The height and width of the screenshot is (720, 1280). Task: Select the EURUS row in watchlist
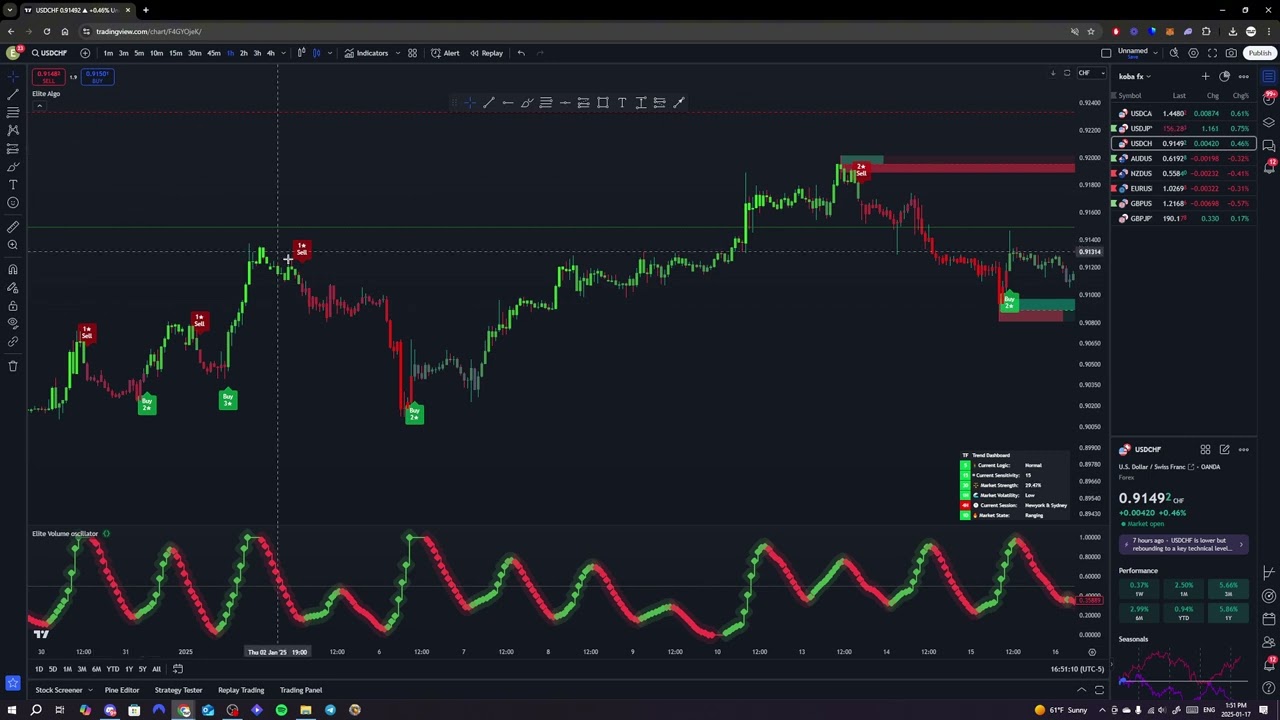click(1184, 188)
